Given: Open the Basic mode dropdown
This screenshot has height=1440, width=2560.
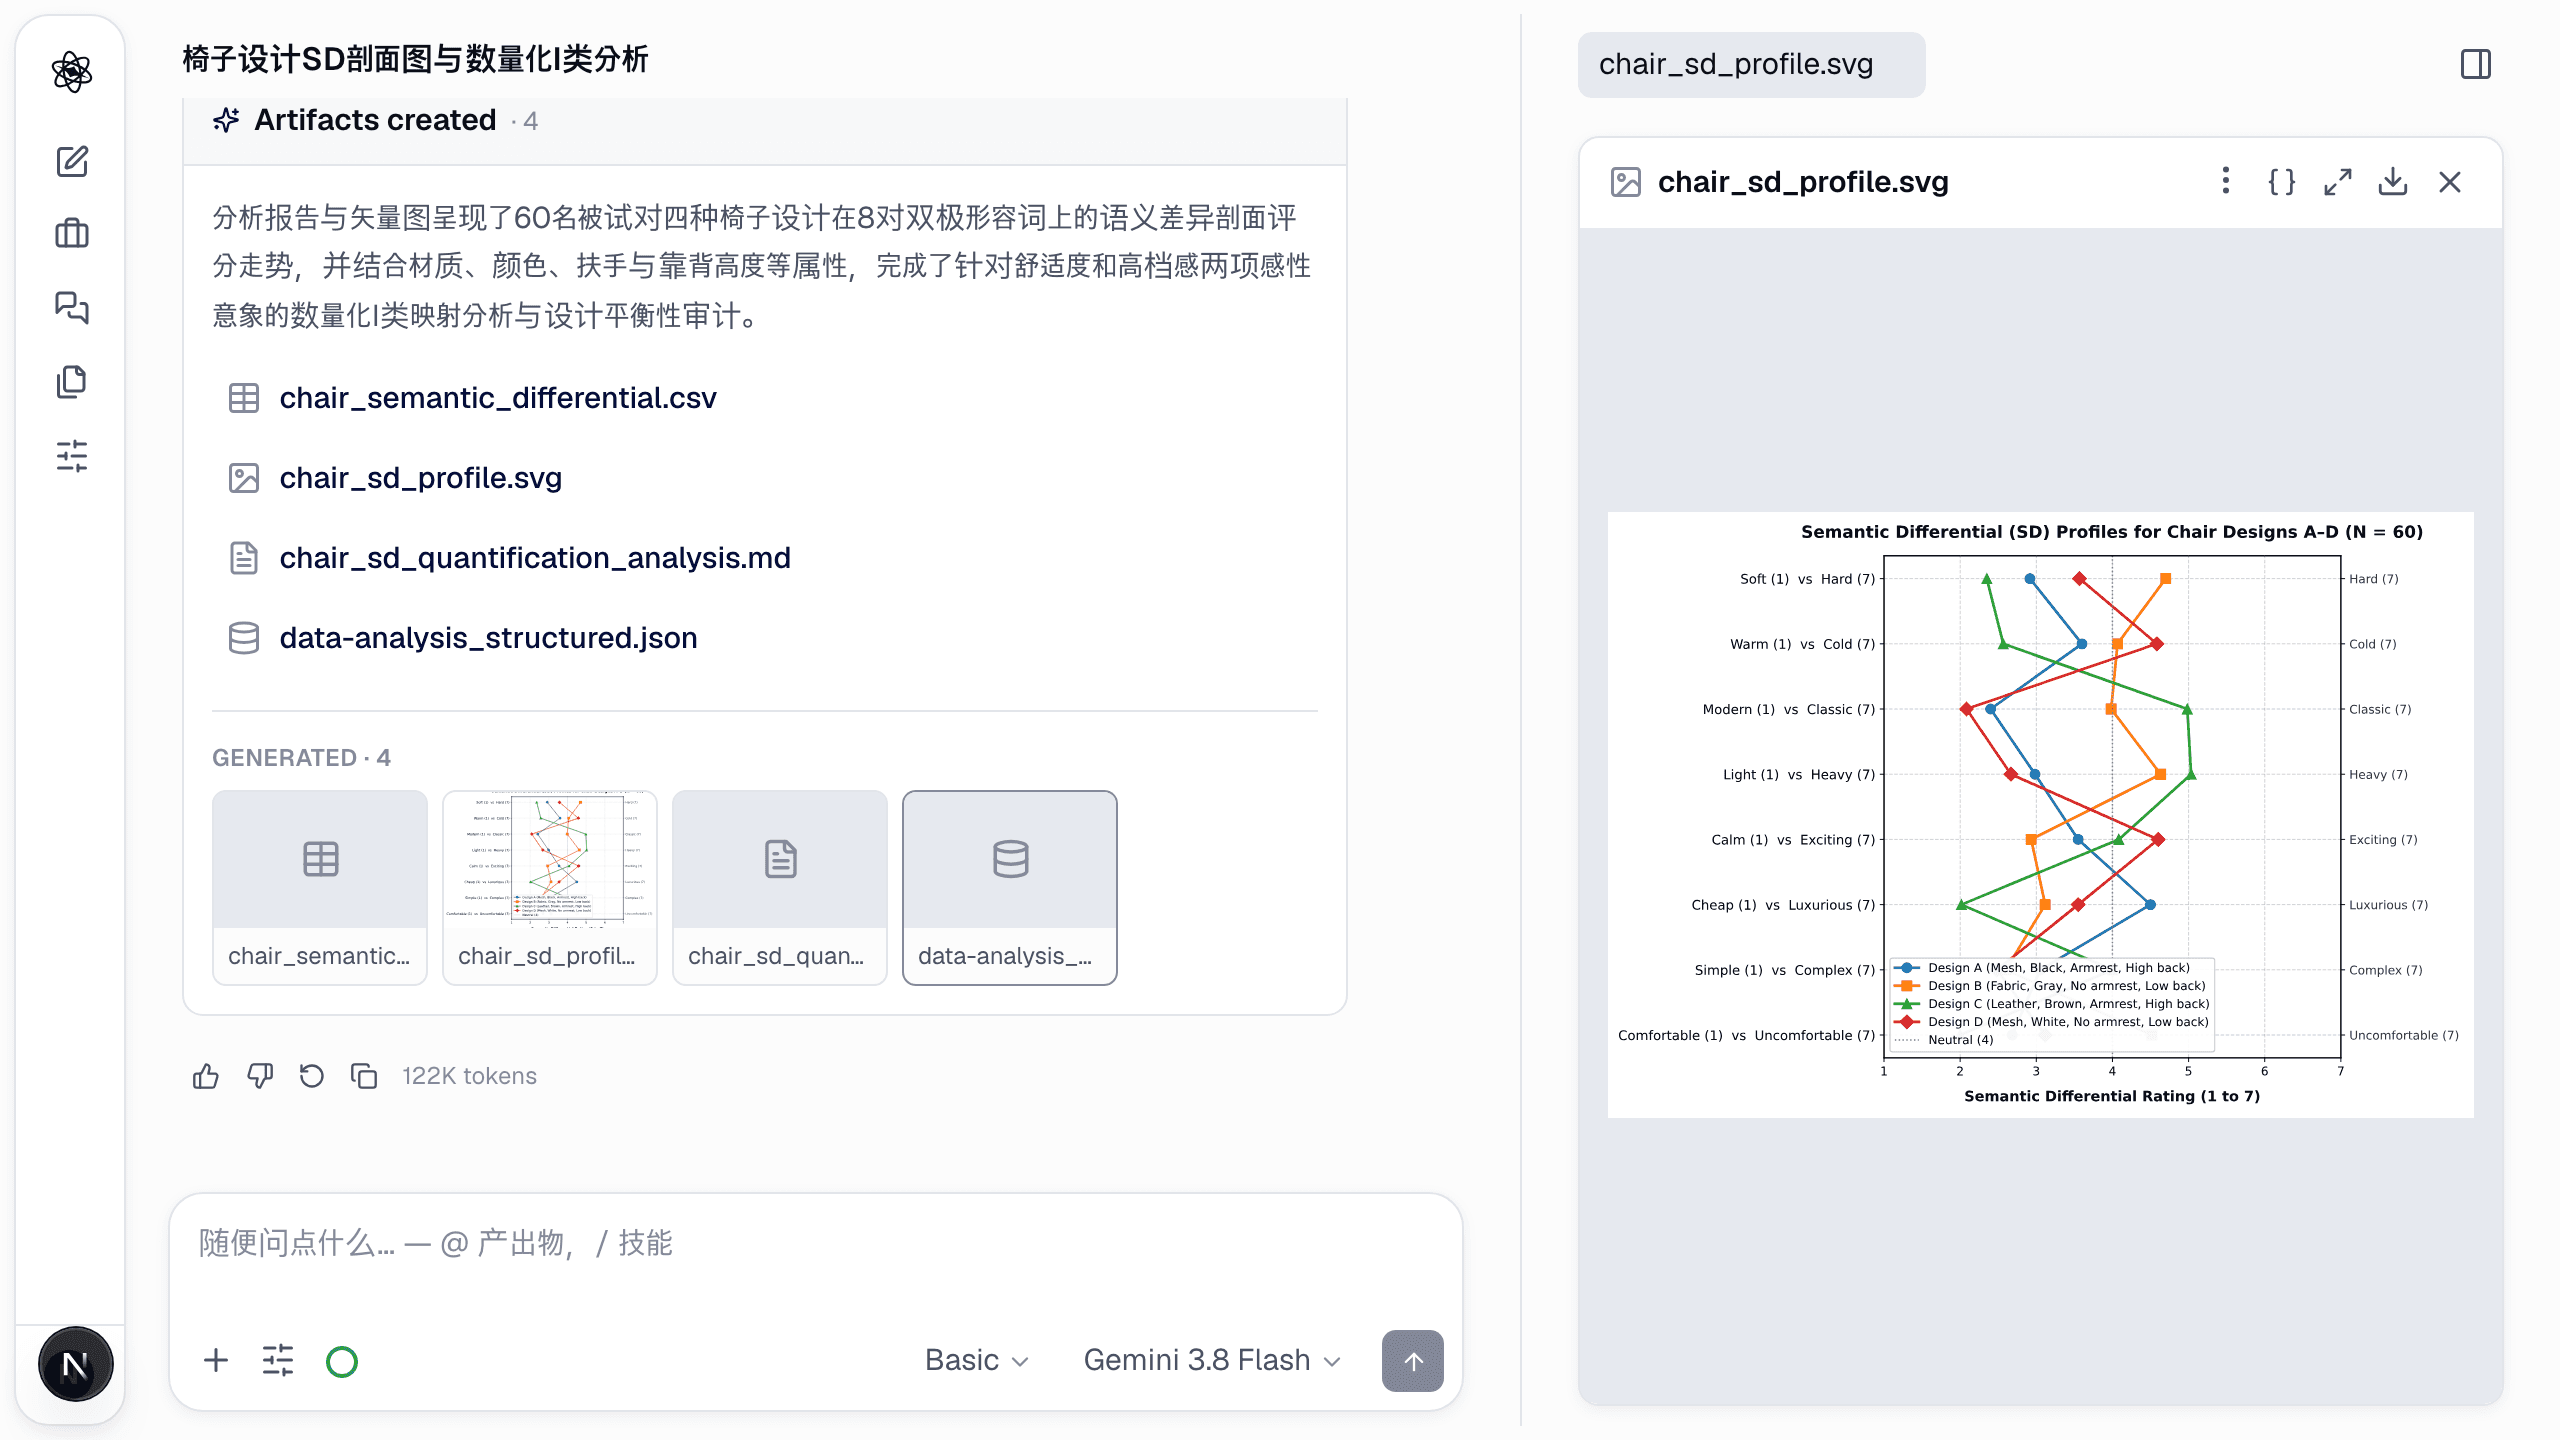Looking at the screenshot, I should coord(976,1360).
